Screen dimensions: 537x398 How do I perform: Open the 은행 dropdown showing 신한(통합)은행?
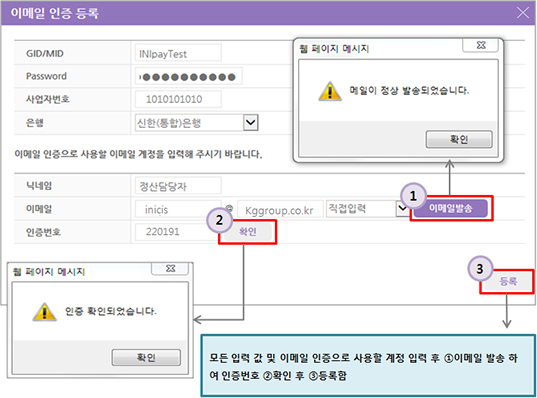[x=197, y=123]
